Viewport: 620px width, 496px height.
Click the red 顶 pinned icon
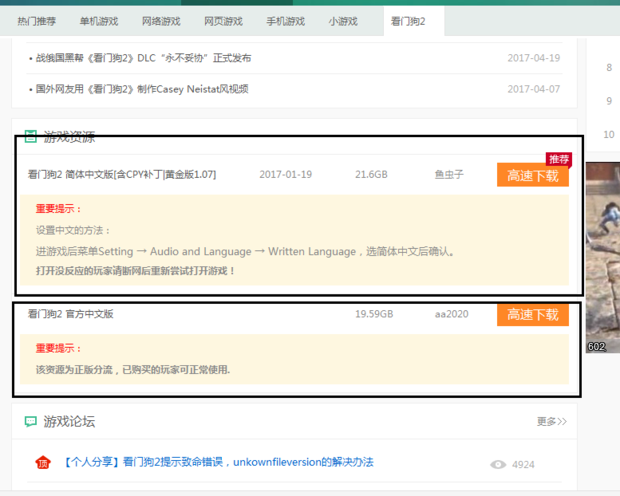pos(43,462)
